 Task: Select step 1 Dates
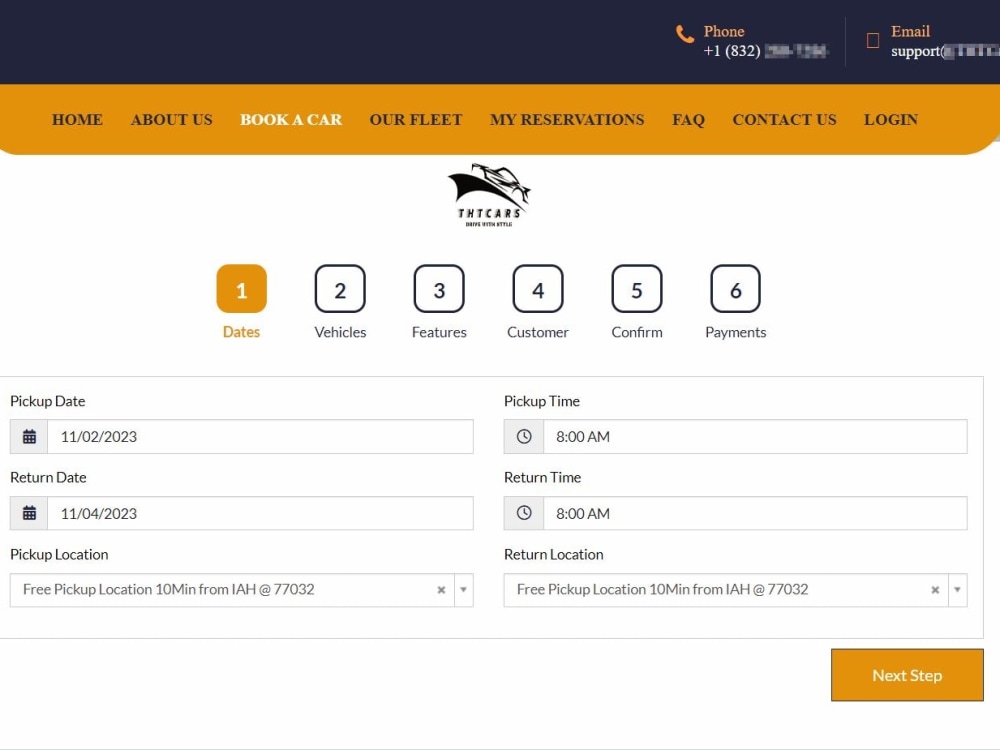242,289
